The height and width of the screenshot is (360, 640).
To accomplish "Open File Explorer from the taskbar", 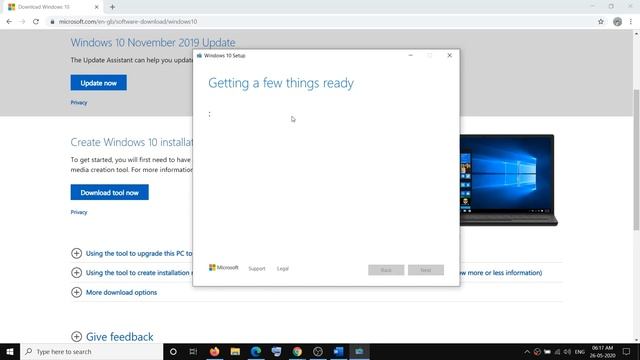I will 235,351.
